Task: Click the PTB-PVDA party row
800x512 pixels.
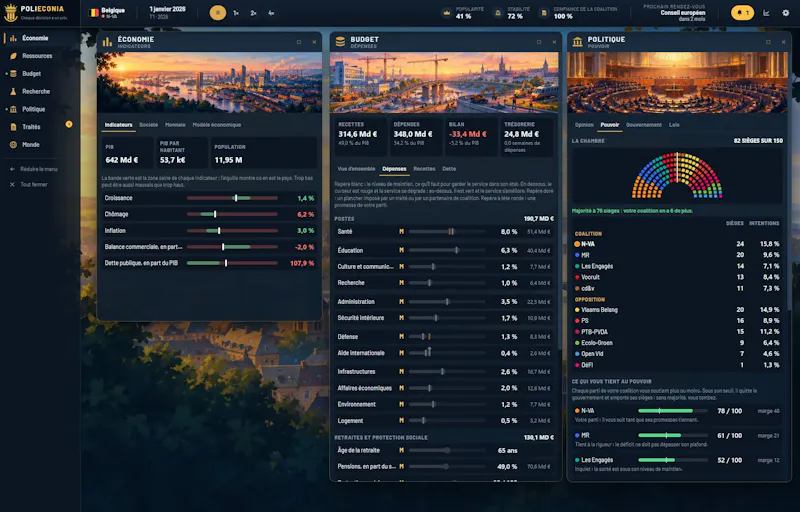Action: point(677,332)
